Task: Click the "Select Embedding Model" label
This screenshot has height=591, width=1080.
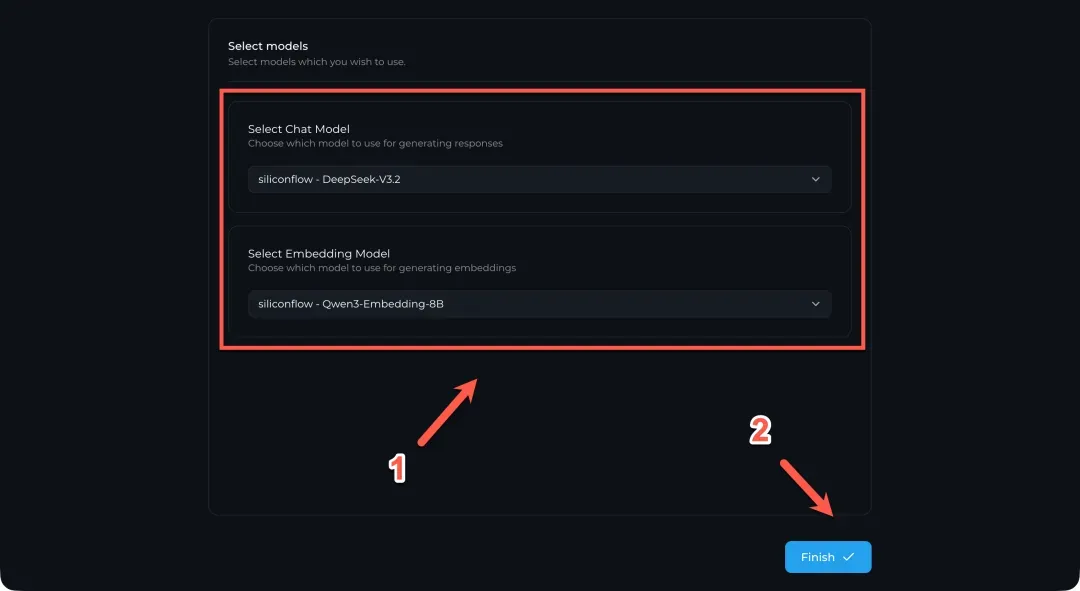Action: tap(319, 254)
